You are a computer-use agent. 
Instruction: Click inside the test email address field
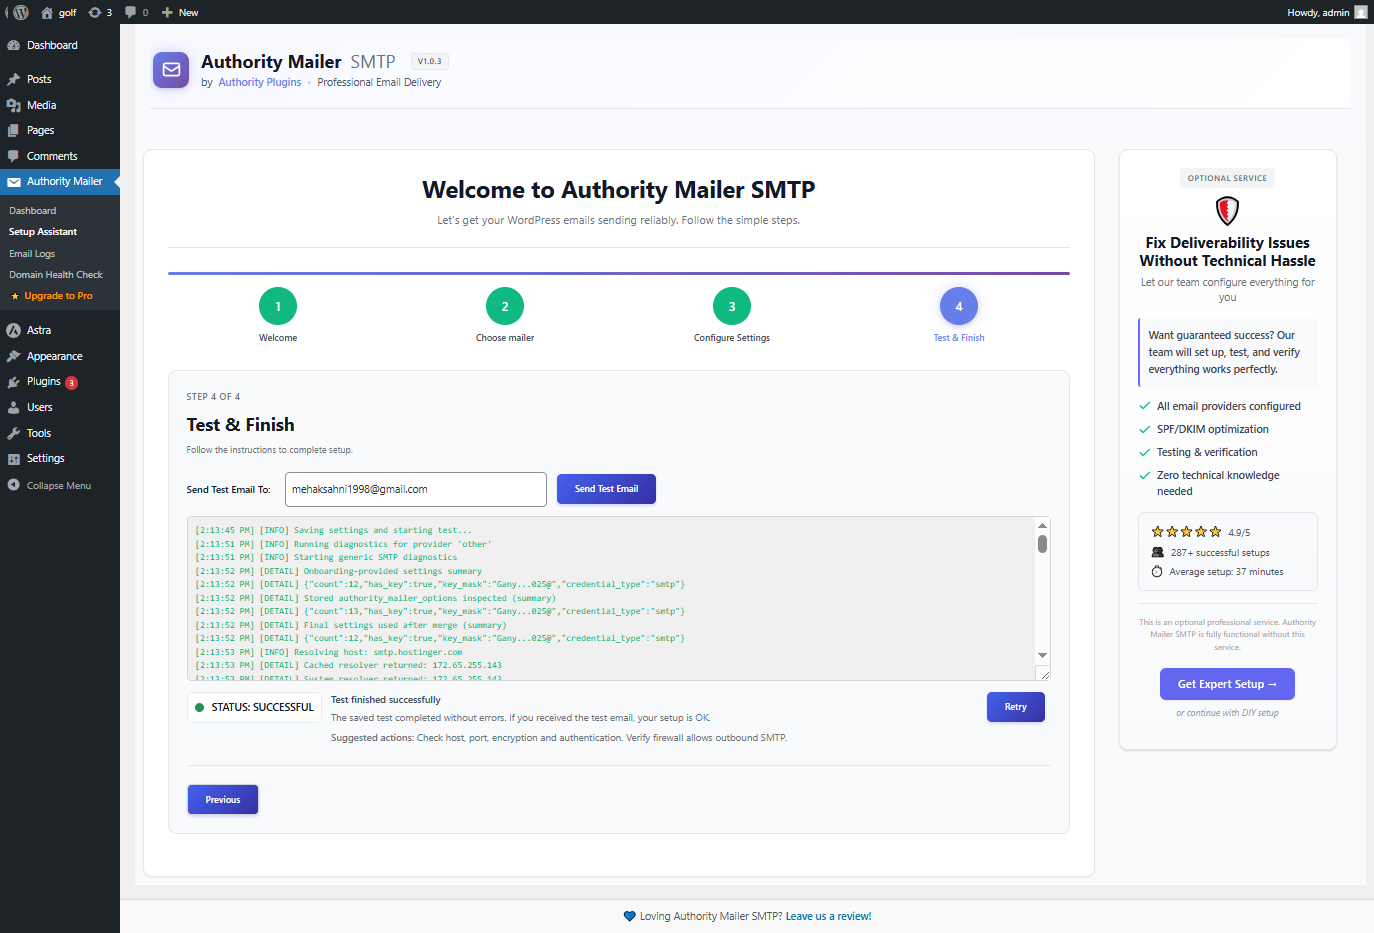pos(415,488)
